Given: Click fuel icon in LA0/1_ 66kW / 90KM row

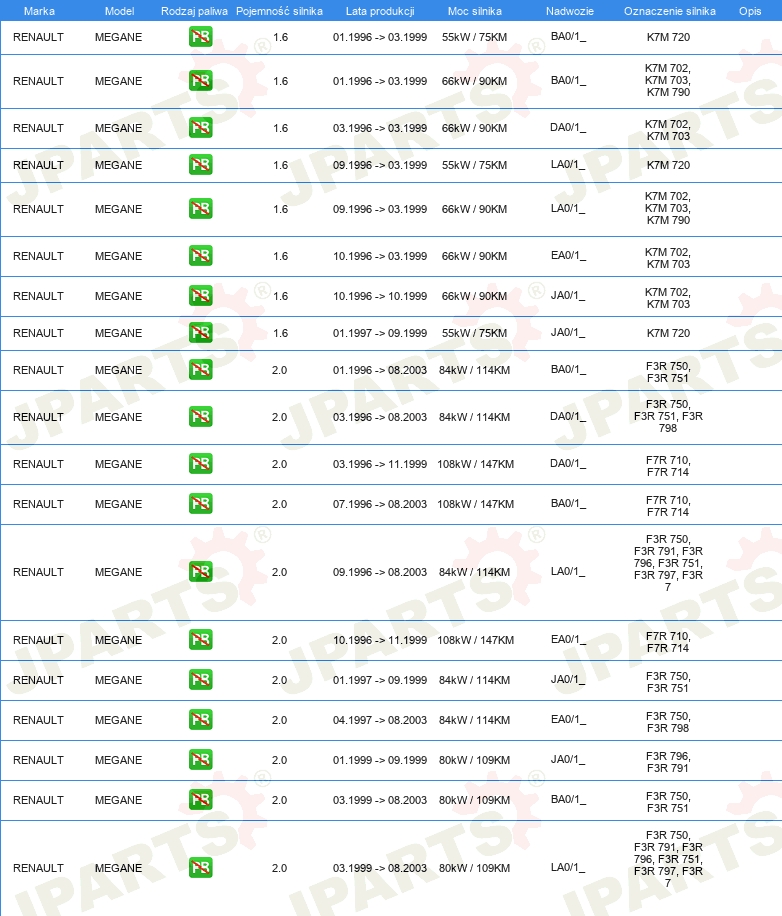Looking at the screenshot, I should [200, 209].
